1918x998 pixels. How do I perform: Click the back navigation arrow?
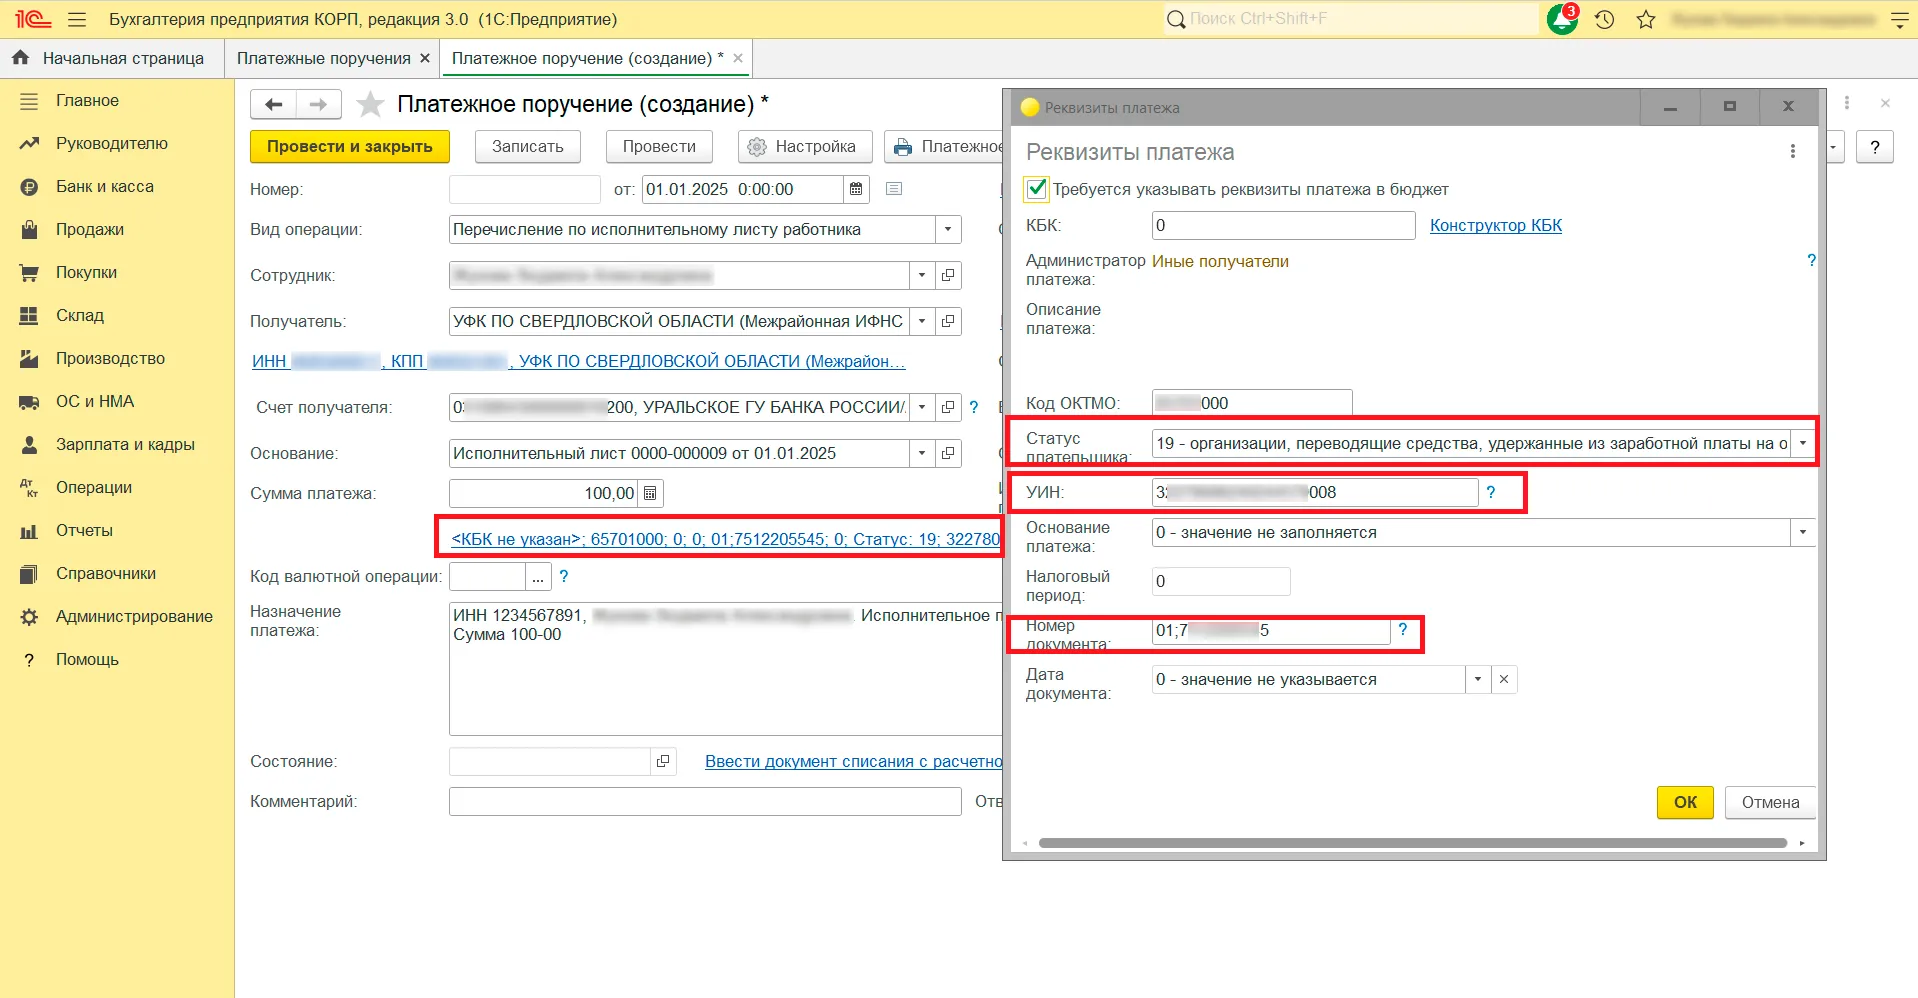tap(273, 104)
